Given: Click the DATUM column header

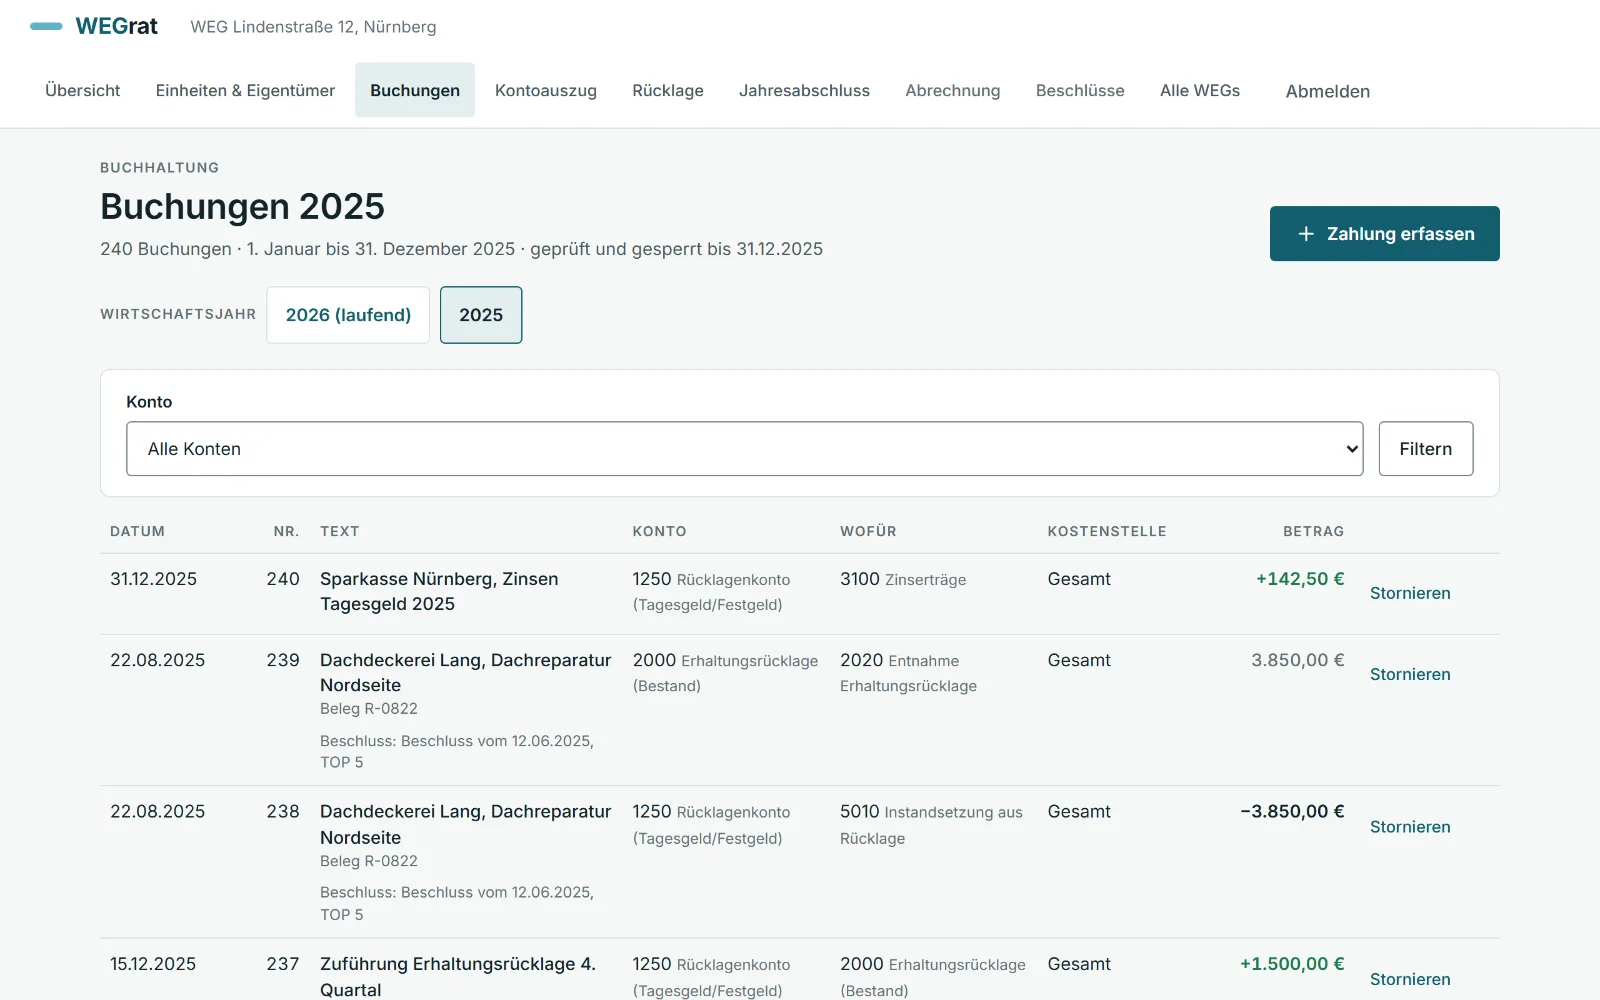Looking at the screenshot, I should tap(137, 531).
